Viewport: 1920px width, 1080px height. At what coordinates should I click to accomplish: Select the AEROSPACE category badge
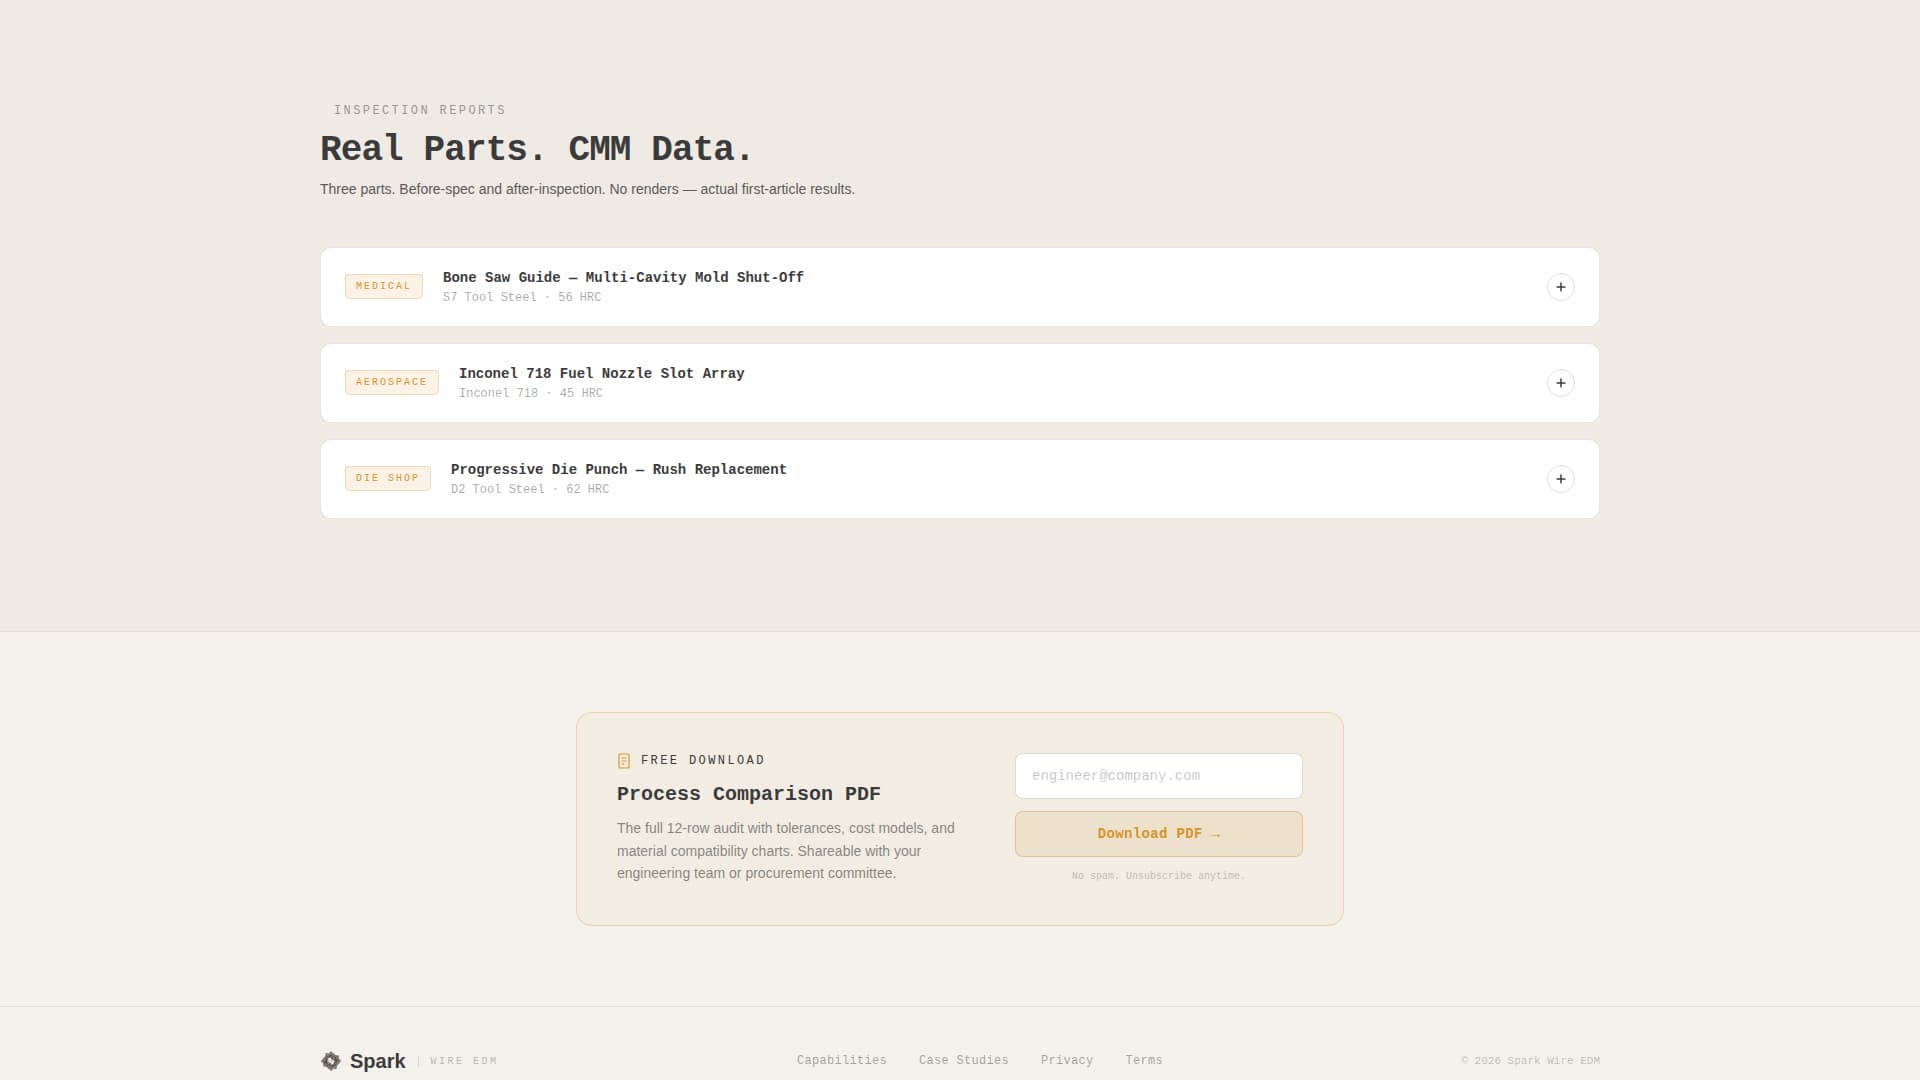tap(391, 382)
